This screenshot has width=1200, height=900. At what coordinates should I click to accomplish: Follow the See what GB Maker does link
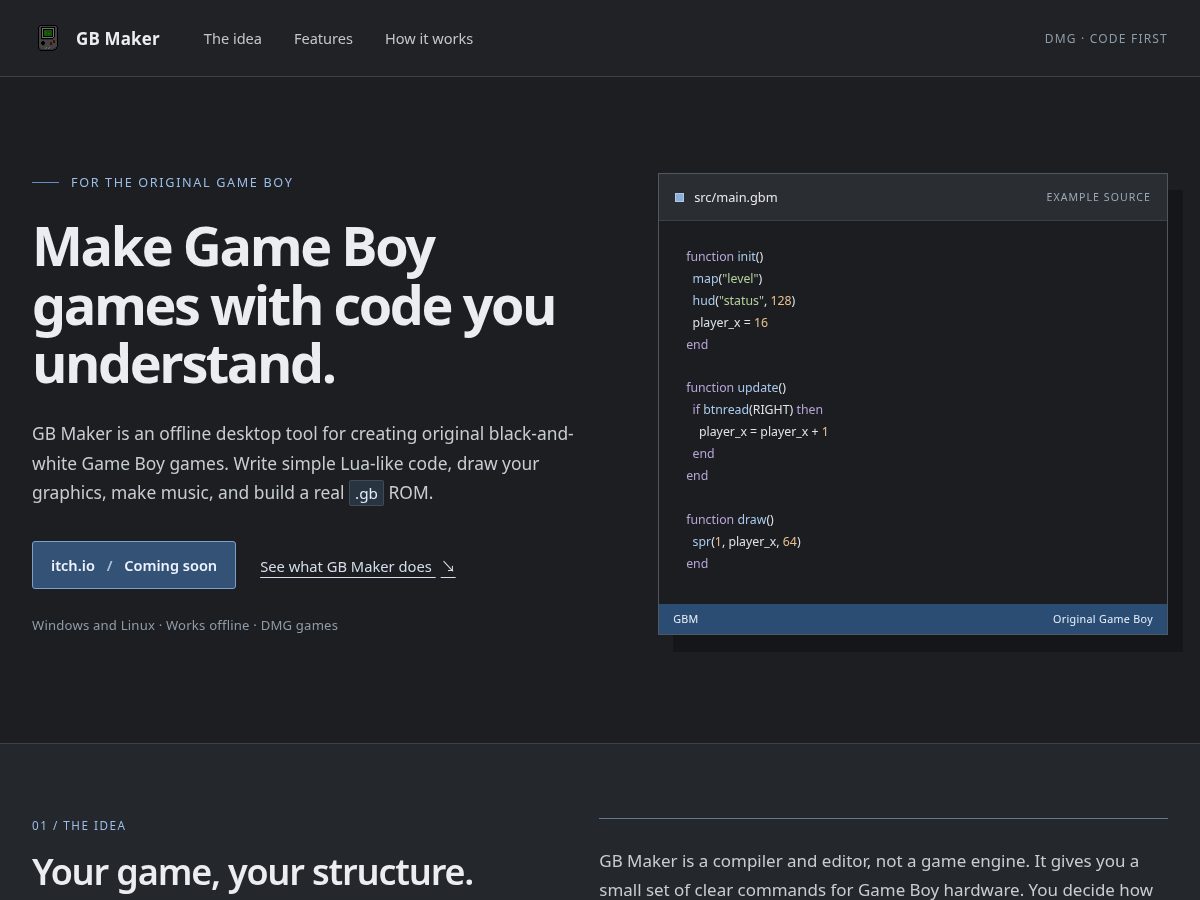[x=358, y=567]
